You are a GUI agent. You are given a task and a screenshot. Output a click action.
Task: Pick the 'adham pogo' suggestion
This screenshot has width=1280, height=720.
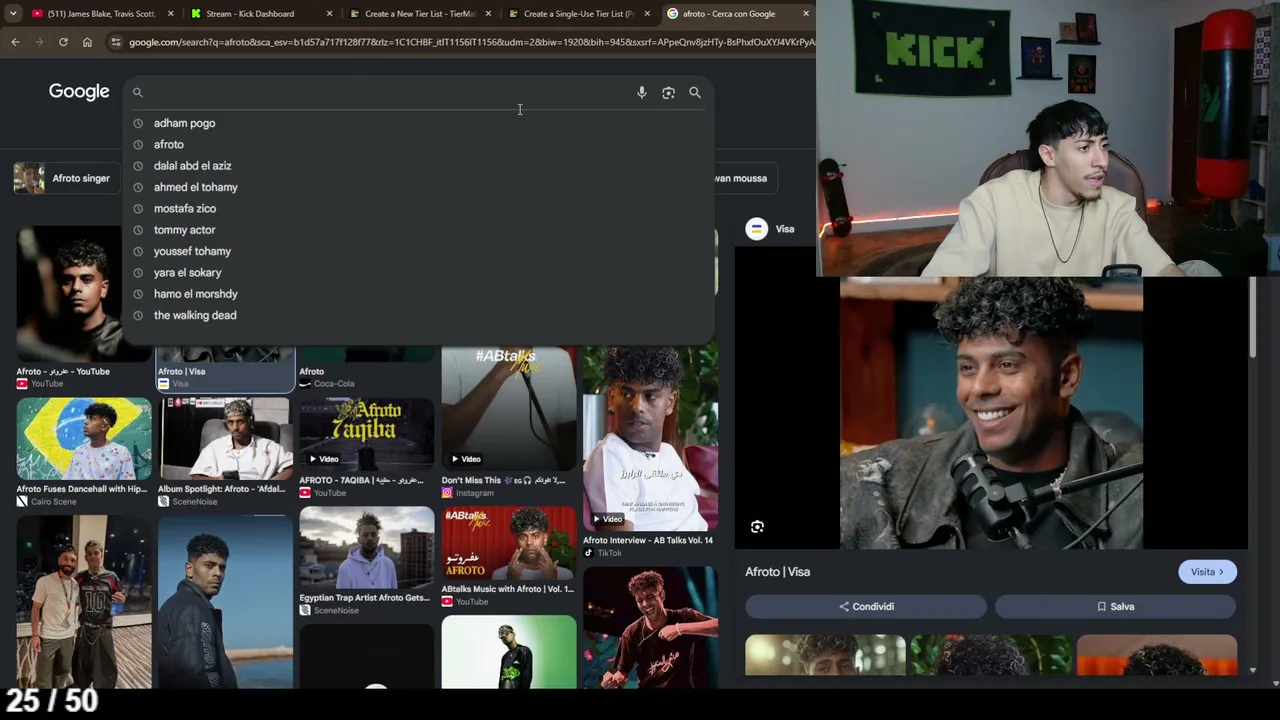click(x=184, y=123)
